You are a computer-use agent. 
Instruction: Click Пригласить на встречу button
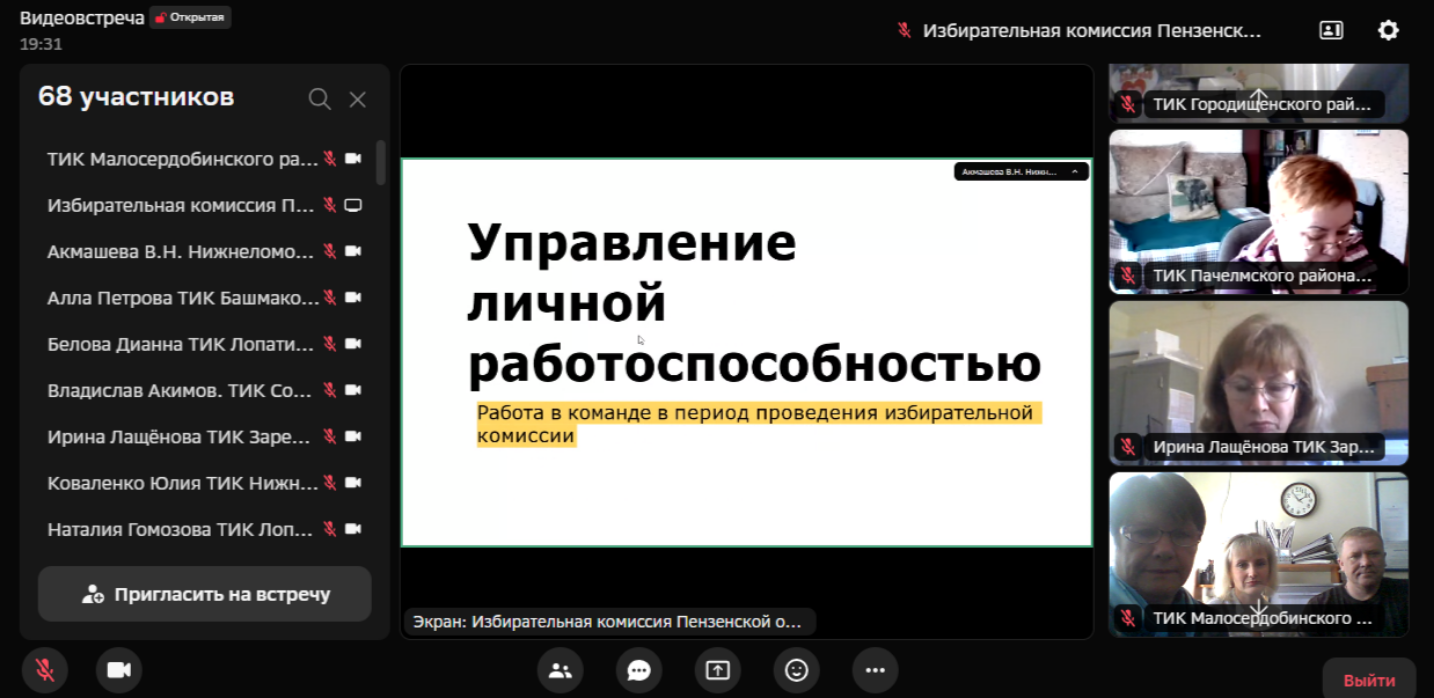(x=205, y=594)
